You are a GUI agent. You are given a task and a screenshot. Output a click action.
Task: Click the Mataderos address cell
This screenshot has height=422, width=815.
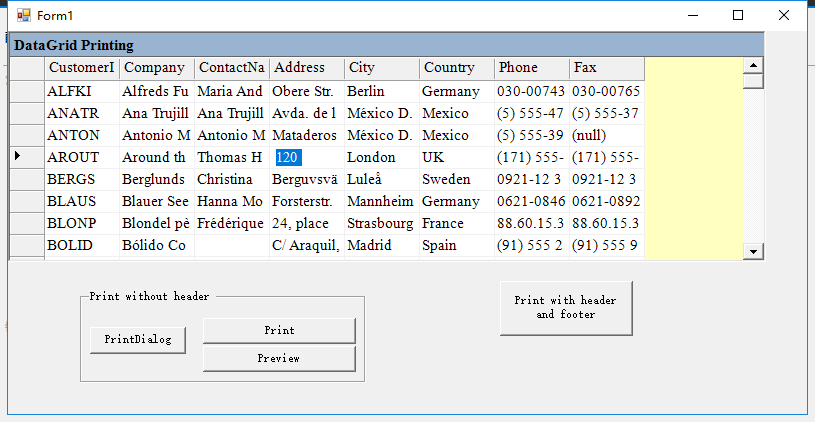click(307, 135)
